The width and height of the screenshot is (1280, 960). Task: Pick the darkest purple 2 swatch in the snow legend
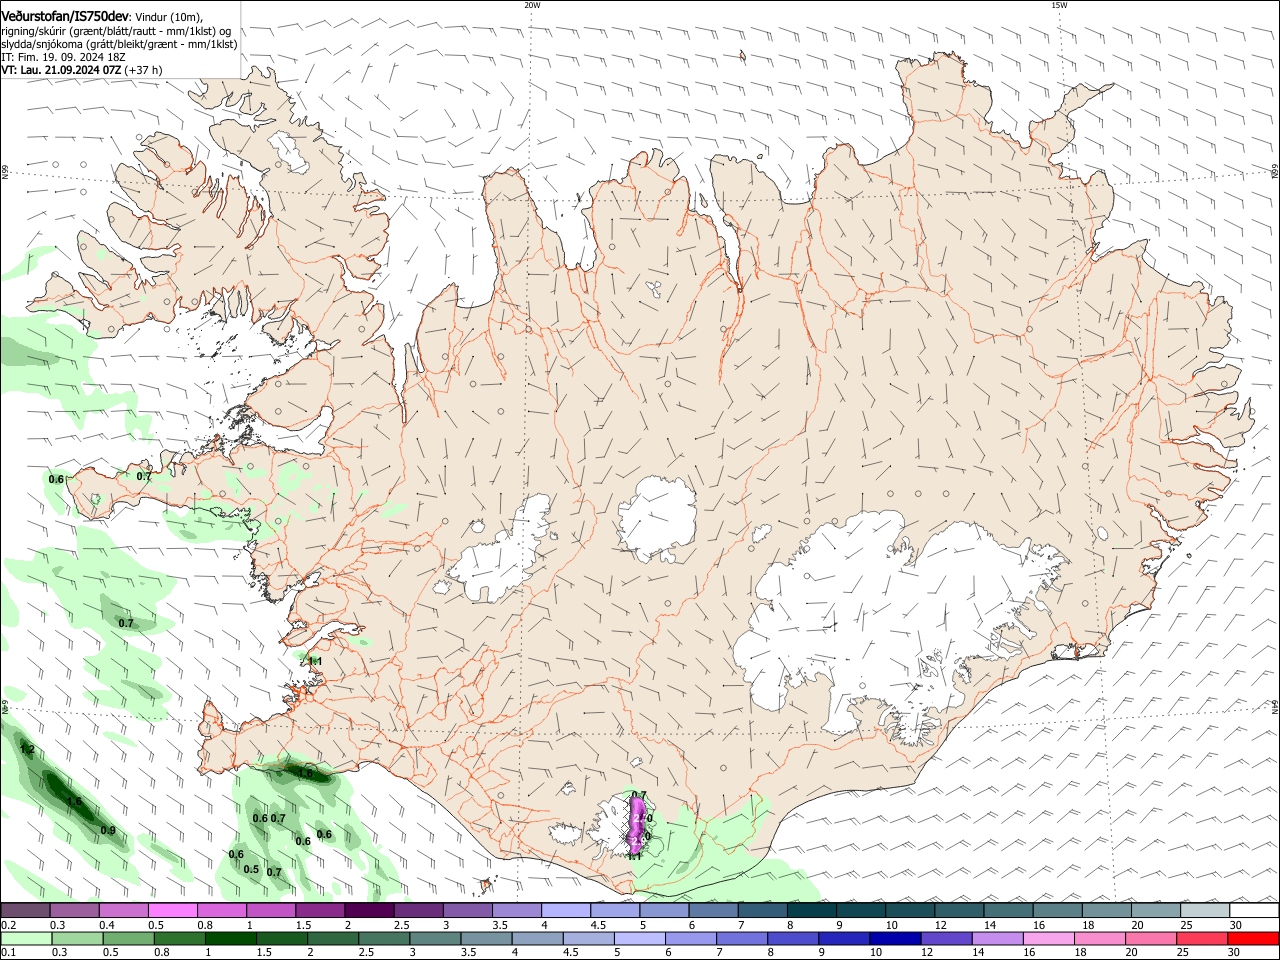[368, 910]
